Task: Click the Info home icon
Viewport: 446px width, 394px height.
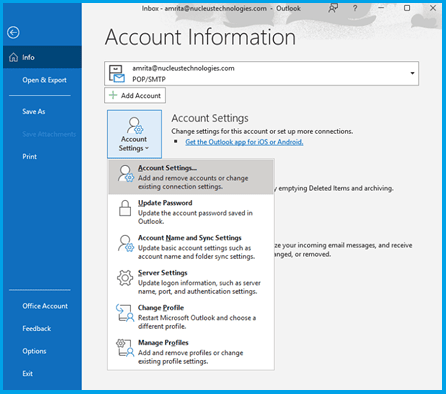Action: coord(13,57)
